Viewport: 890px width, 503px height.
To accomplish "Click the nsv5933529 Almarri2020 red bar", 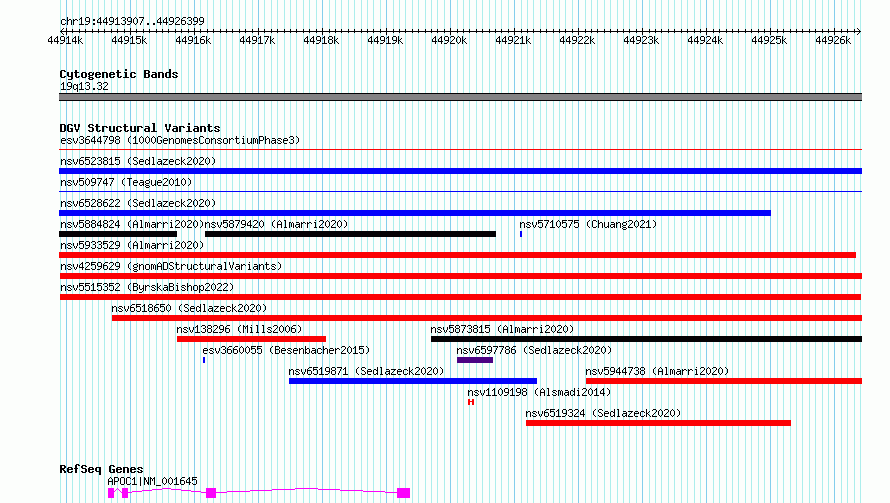I will 457,255.
